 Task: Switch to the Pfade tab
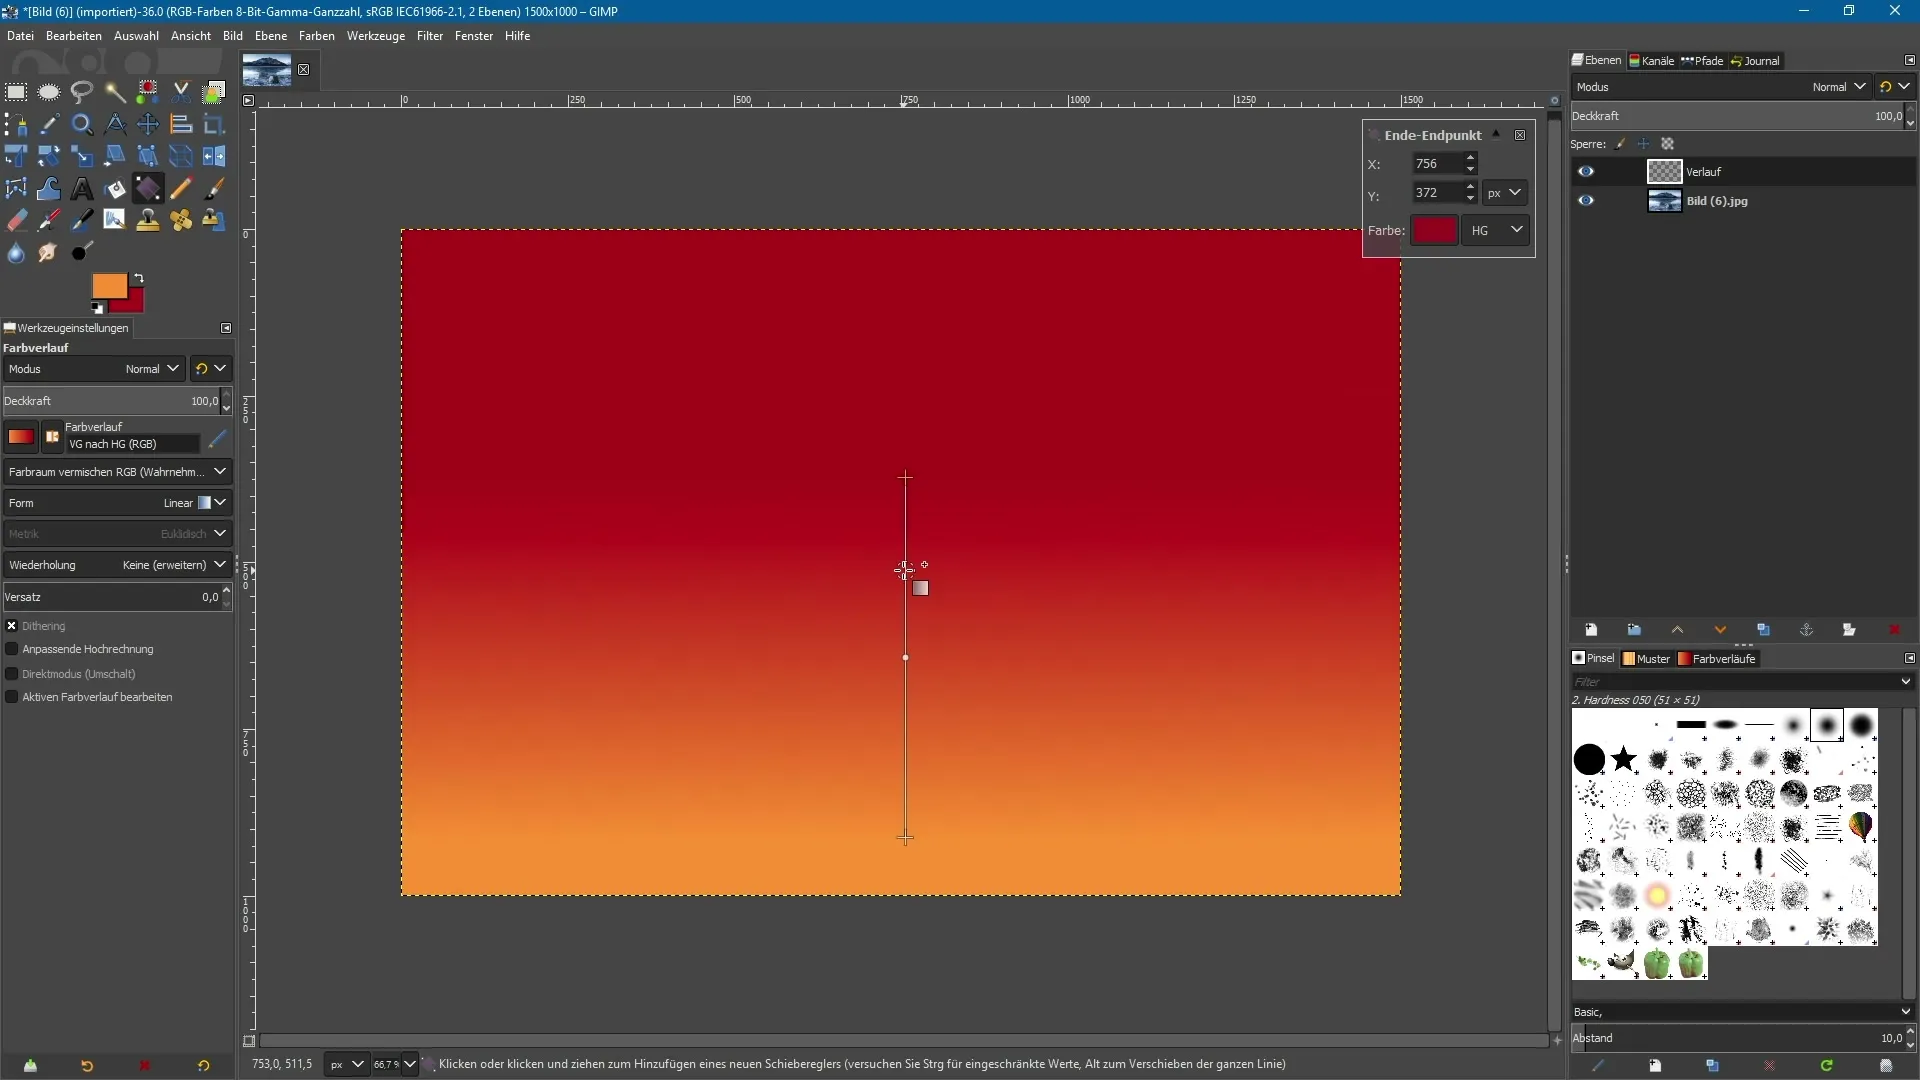[1702, 61]
